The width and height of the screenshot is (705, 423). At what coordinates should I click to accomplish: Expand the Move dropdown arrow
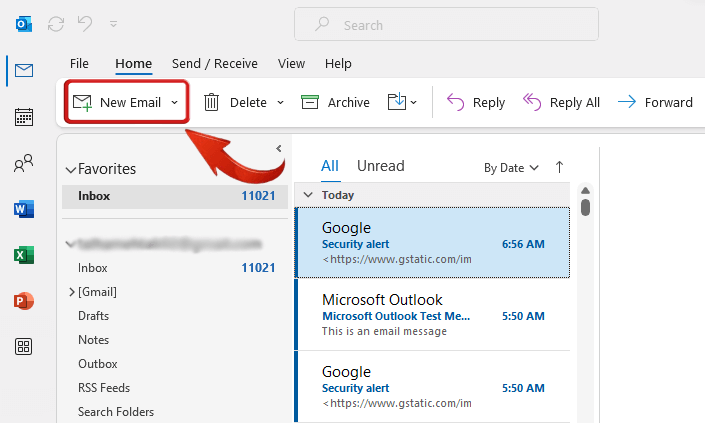[414, 102]
